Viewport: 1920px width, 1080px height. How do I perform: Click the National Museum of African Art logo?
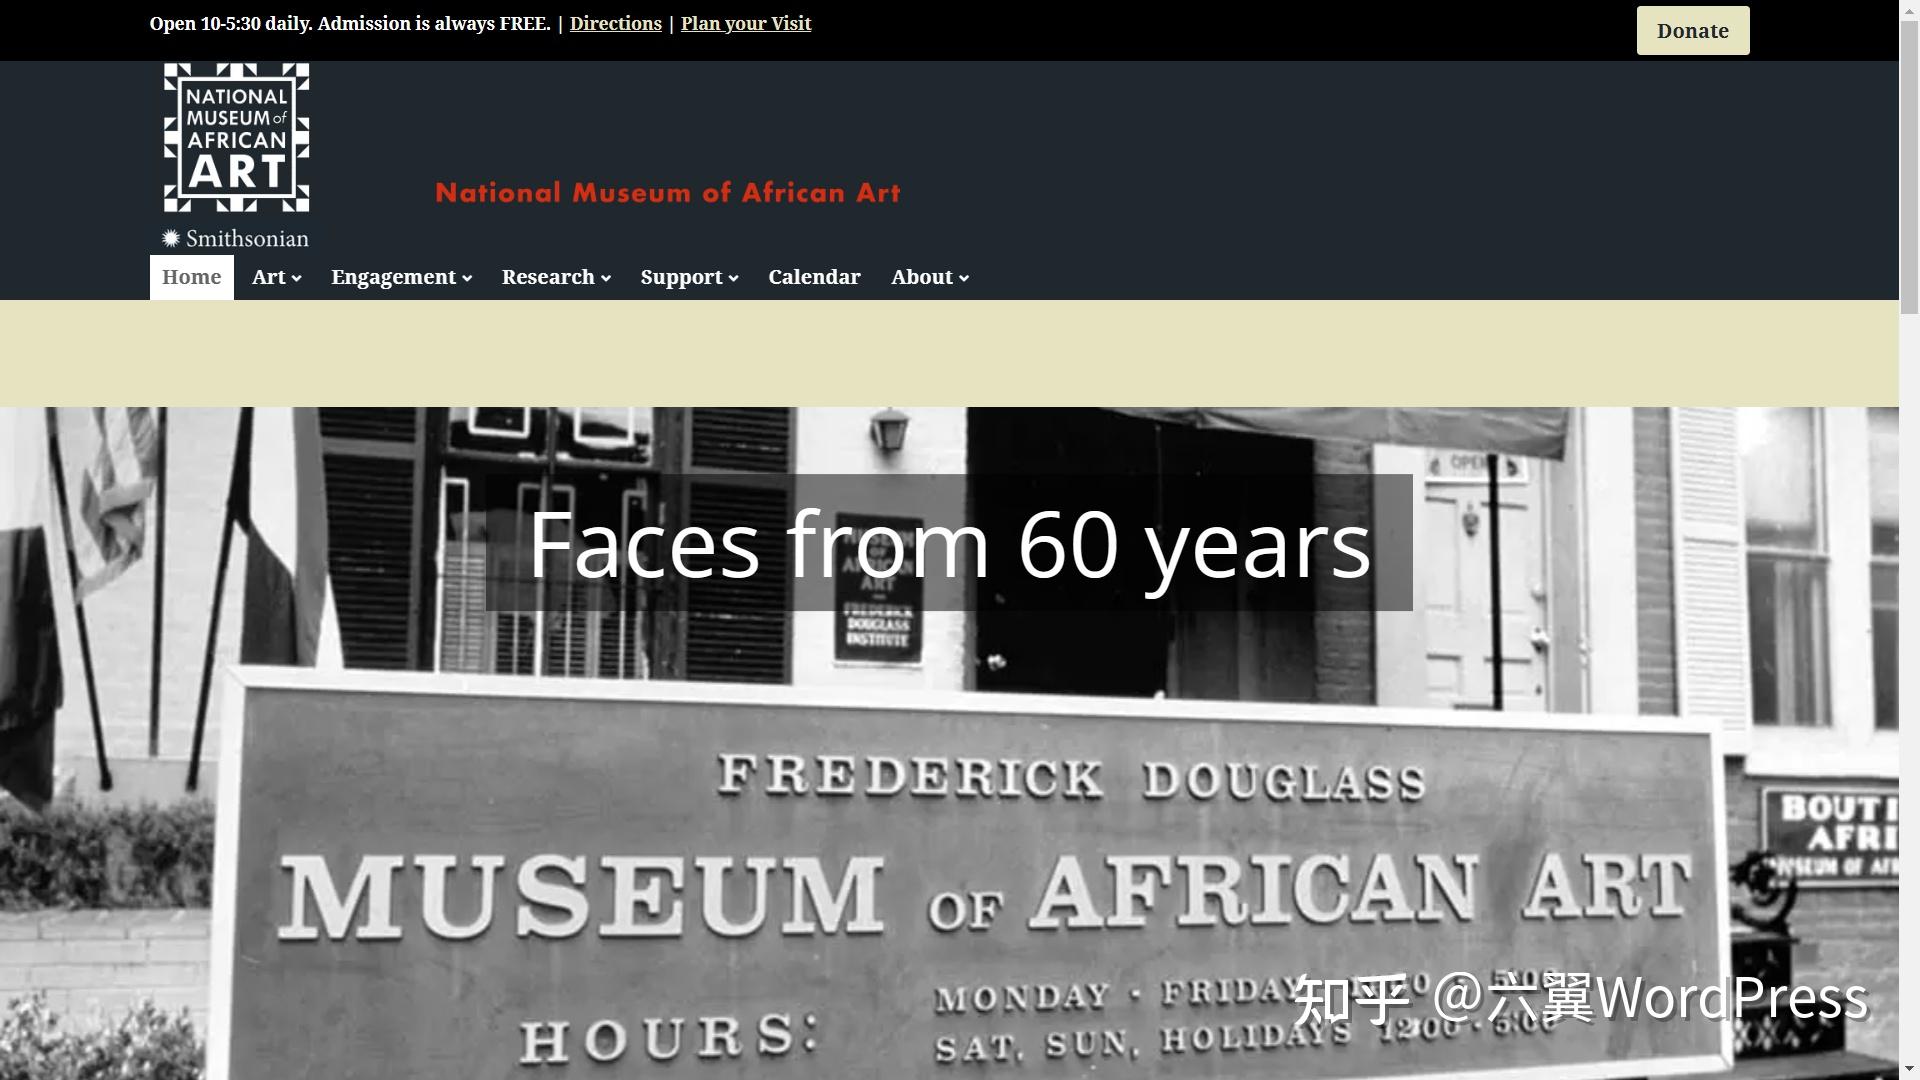[x=237, y=138]
